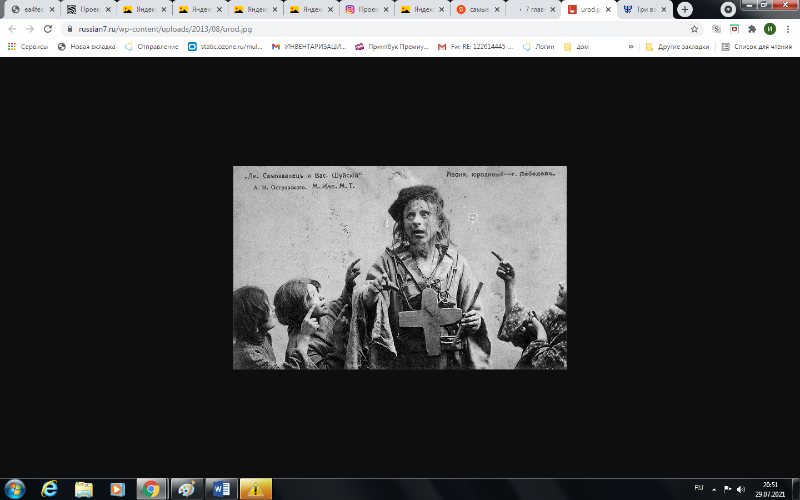The width and height of the screenshot is (800, 500).
Task: Open the volume speaker tray icon
Action: [741, 489]
